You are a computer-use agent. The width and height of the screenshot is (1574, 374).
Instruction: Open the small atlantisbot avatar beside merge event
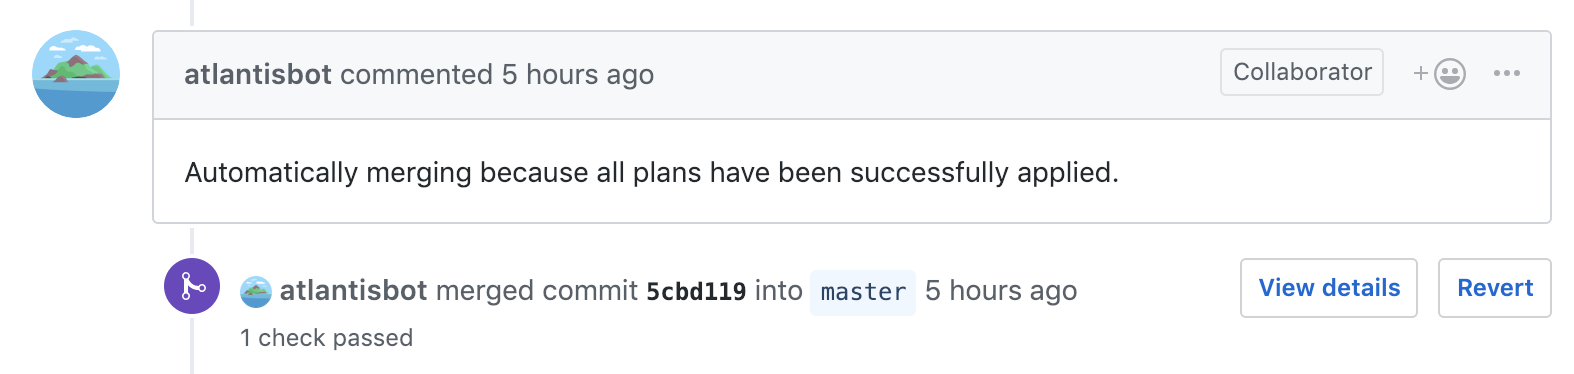click(x=256, y=291)
